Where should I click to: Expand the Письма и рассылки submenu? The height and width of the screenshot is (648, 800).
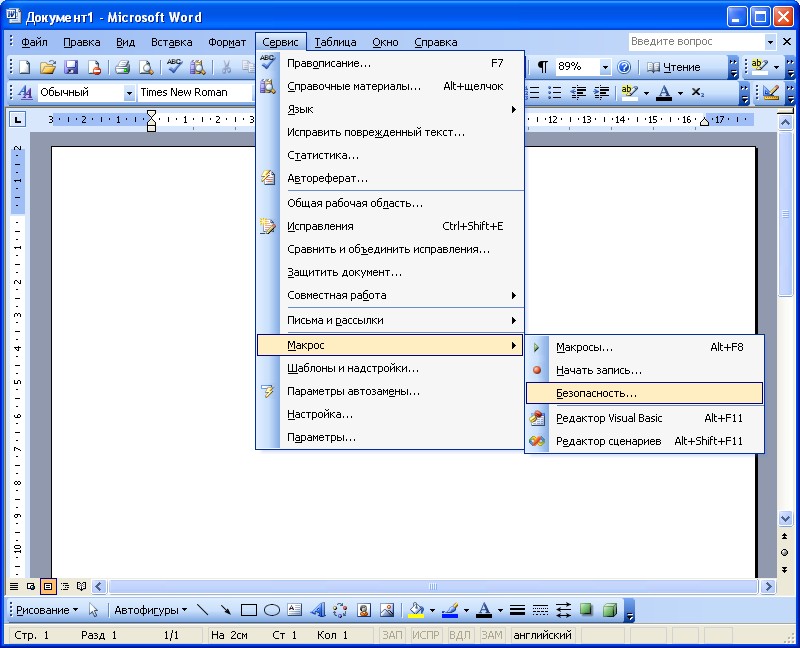click(390, 320)
